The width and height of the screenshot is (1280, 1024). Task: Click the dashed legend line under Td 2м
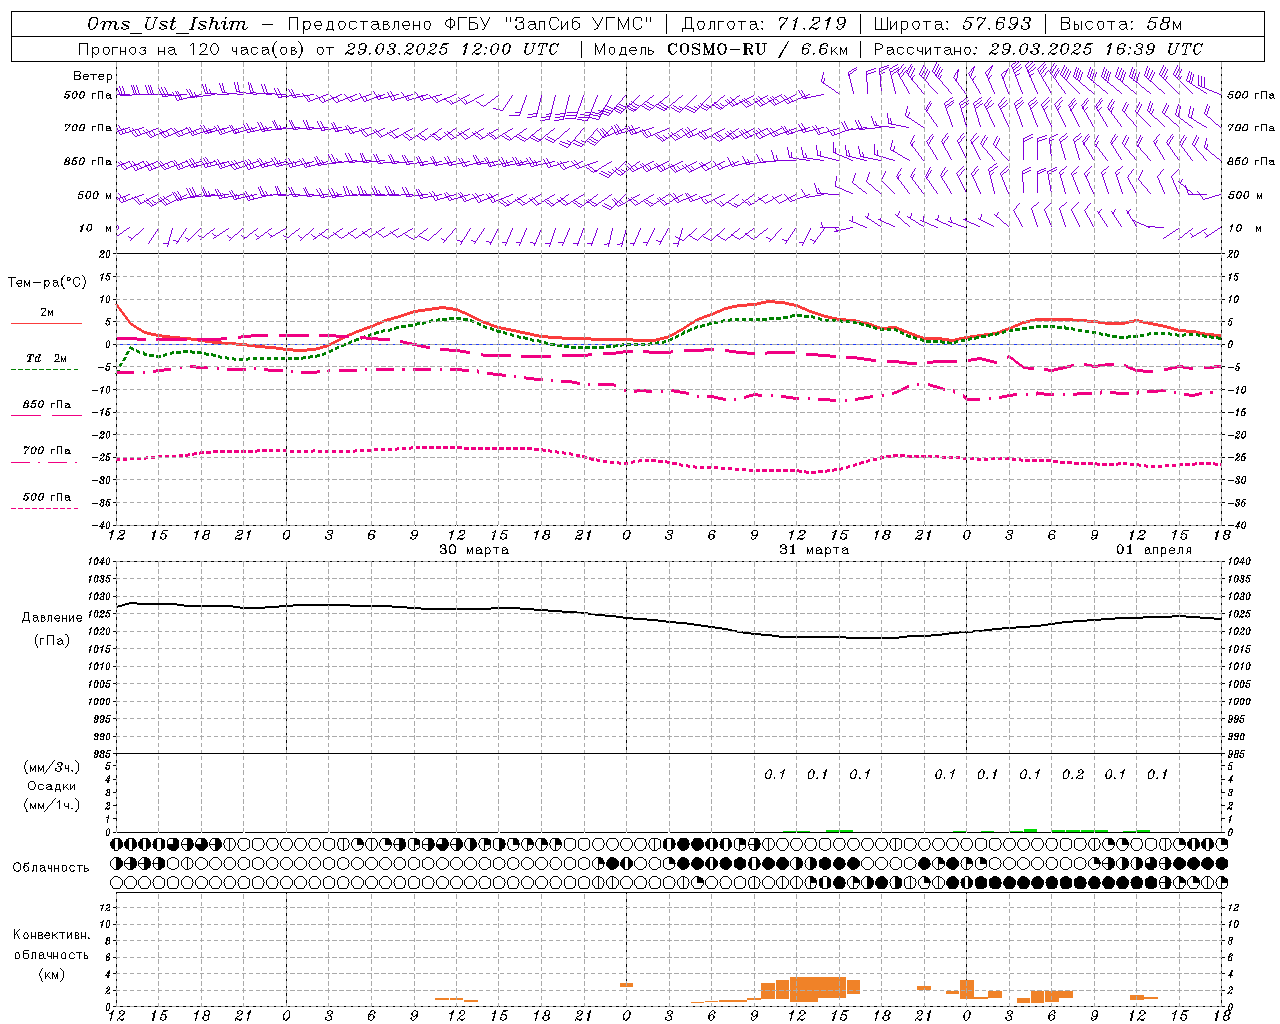[x=44, y=369]
